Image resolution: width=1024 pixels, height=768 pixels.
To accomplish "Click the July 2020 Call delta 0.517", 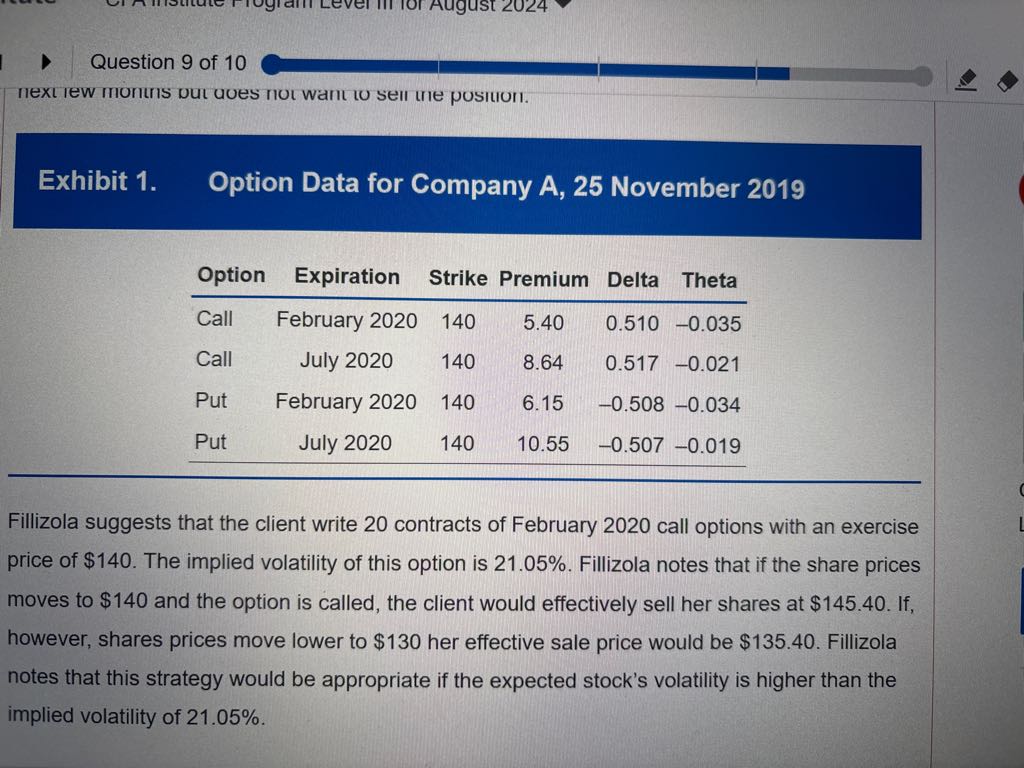I will point(632,364).
